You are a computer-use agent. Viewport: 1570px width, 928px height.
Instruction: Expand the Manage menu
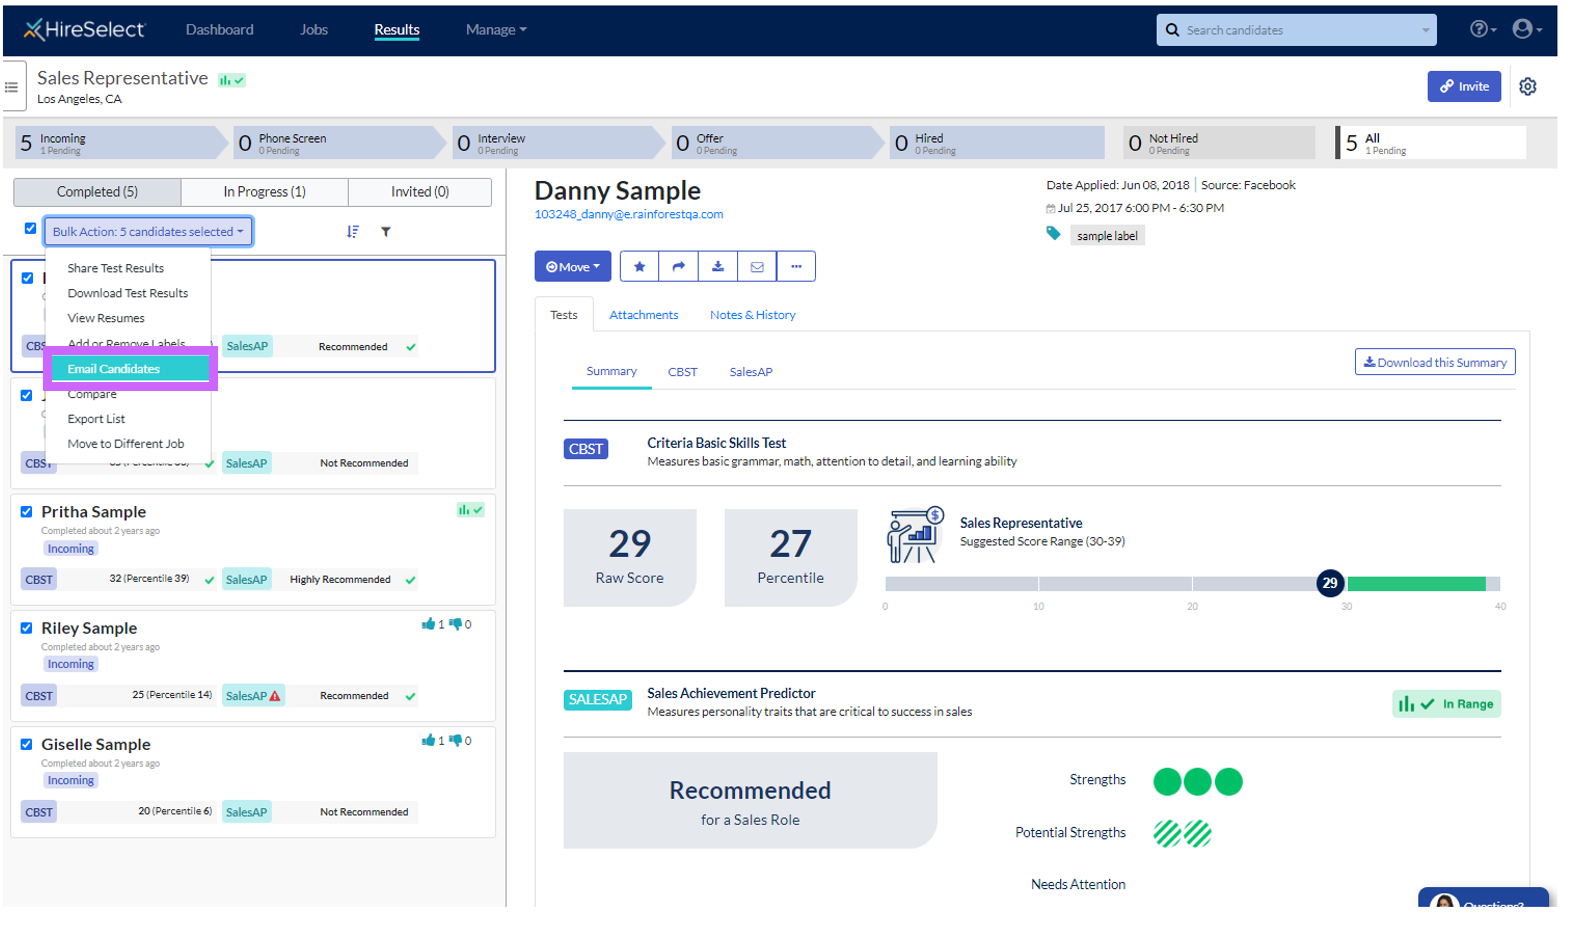496,30
